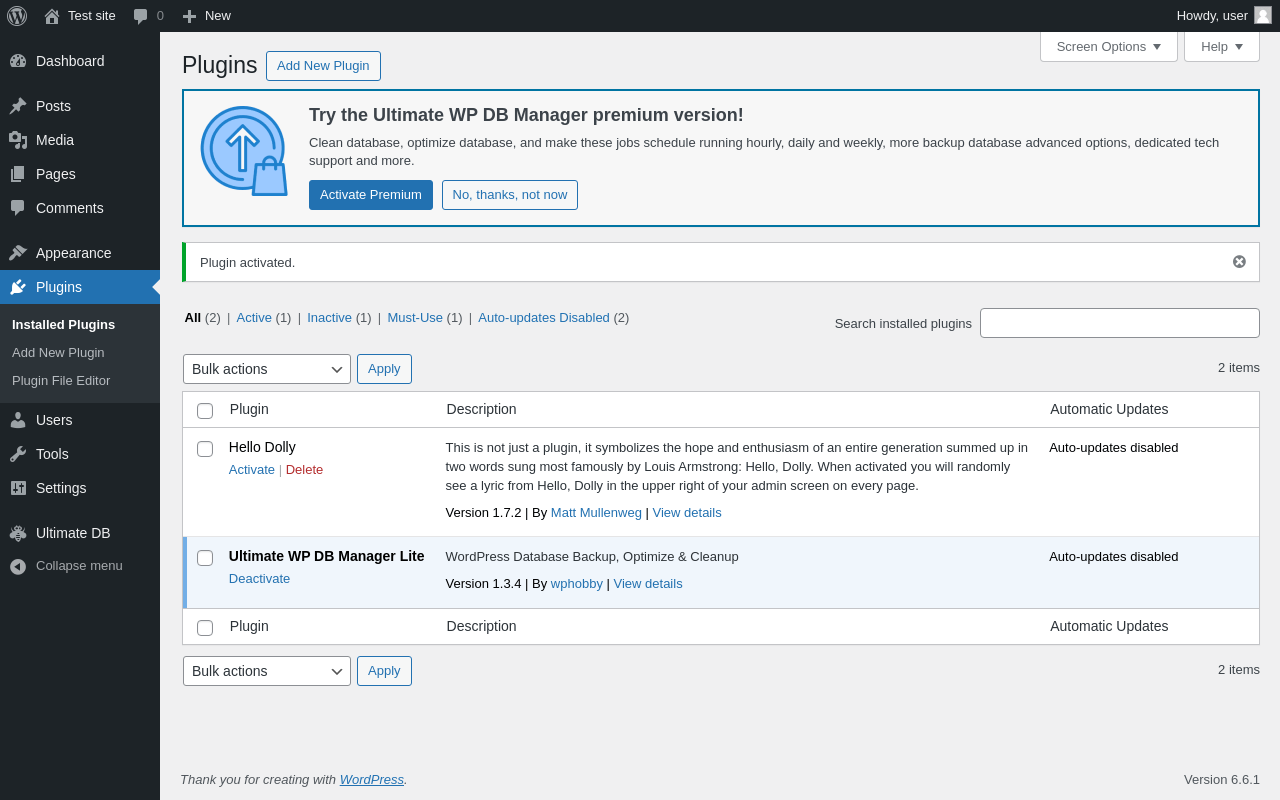View details for Hello Dolly
Screen dimensions: 1280x800
click(x=687, y=513)
